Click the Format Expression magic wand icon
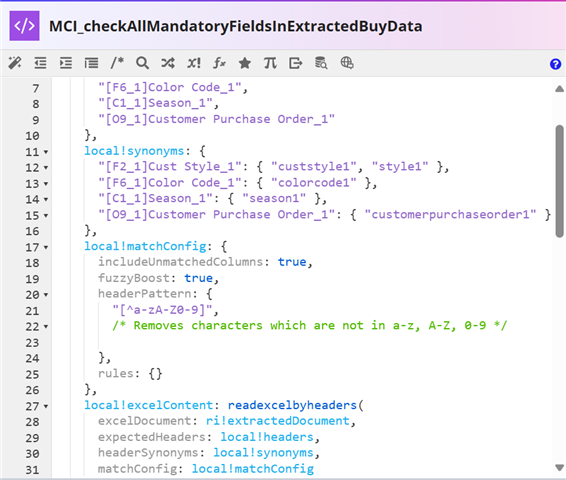 (x=15, y=63)
